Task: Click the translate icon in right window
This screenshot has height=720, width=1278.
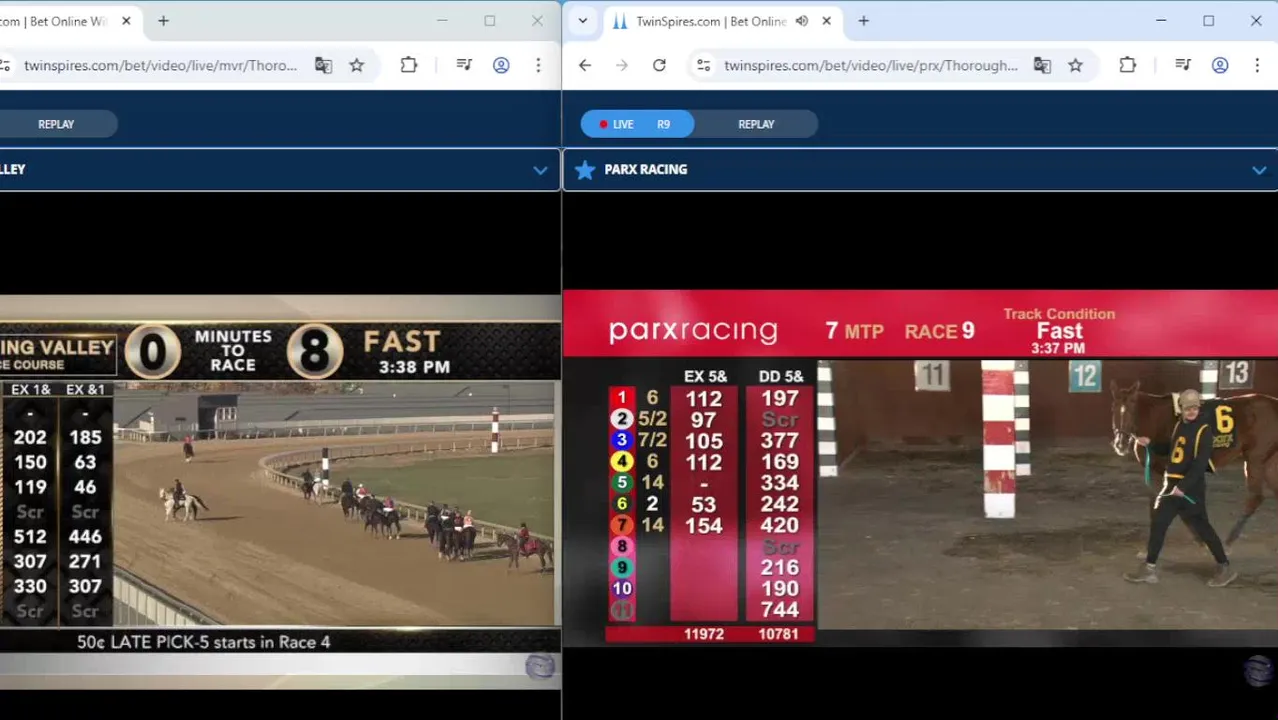Action: (x=1042, y=65)
